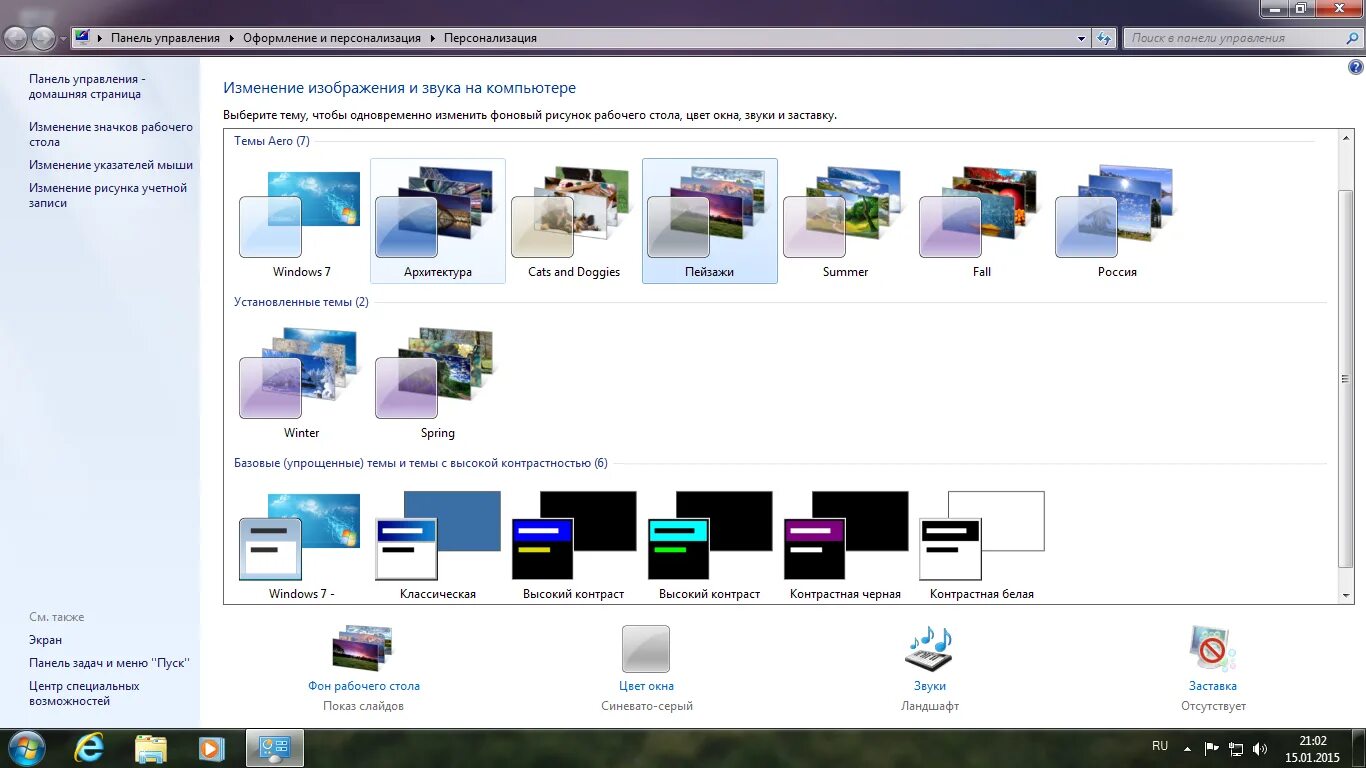Open the Звуки sound settings icon
Screen dimensions: 1366x768
tap(929, 649)
